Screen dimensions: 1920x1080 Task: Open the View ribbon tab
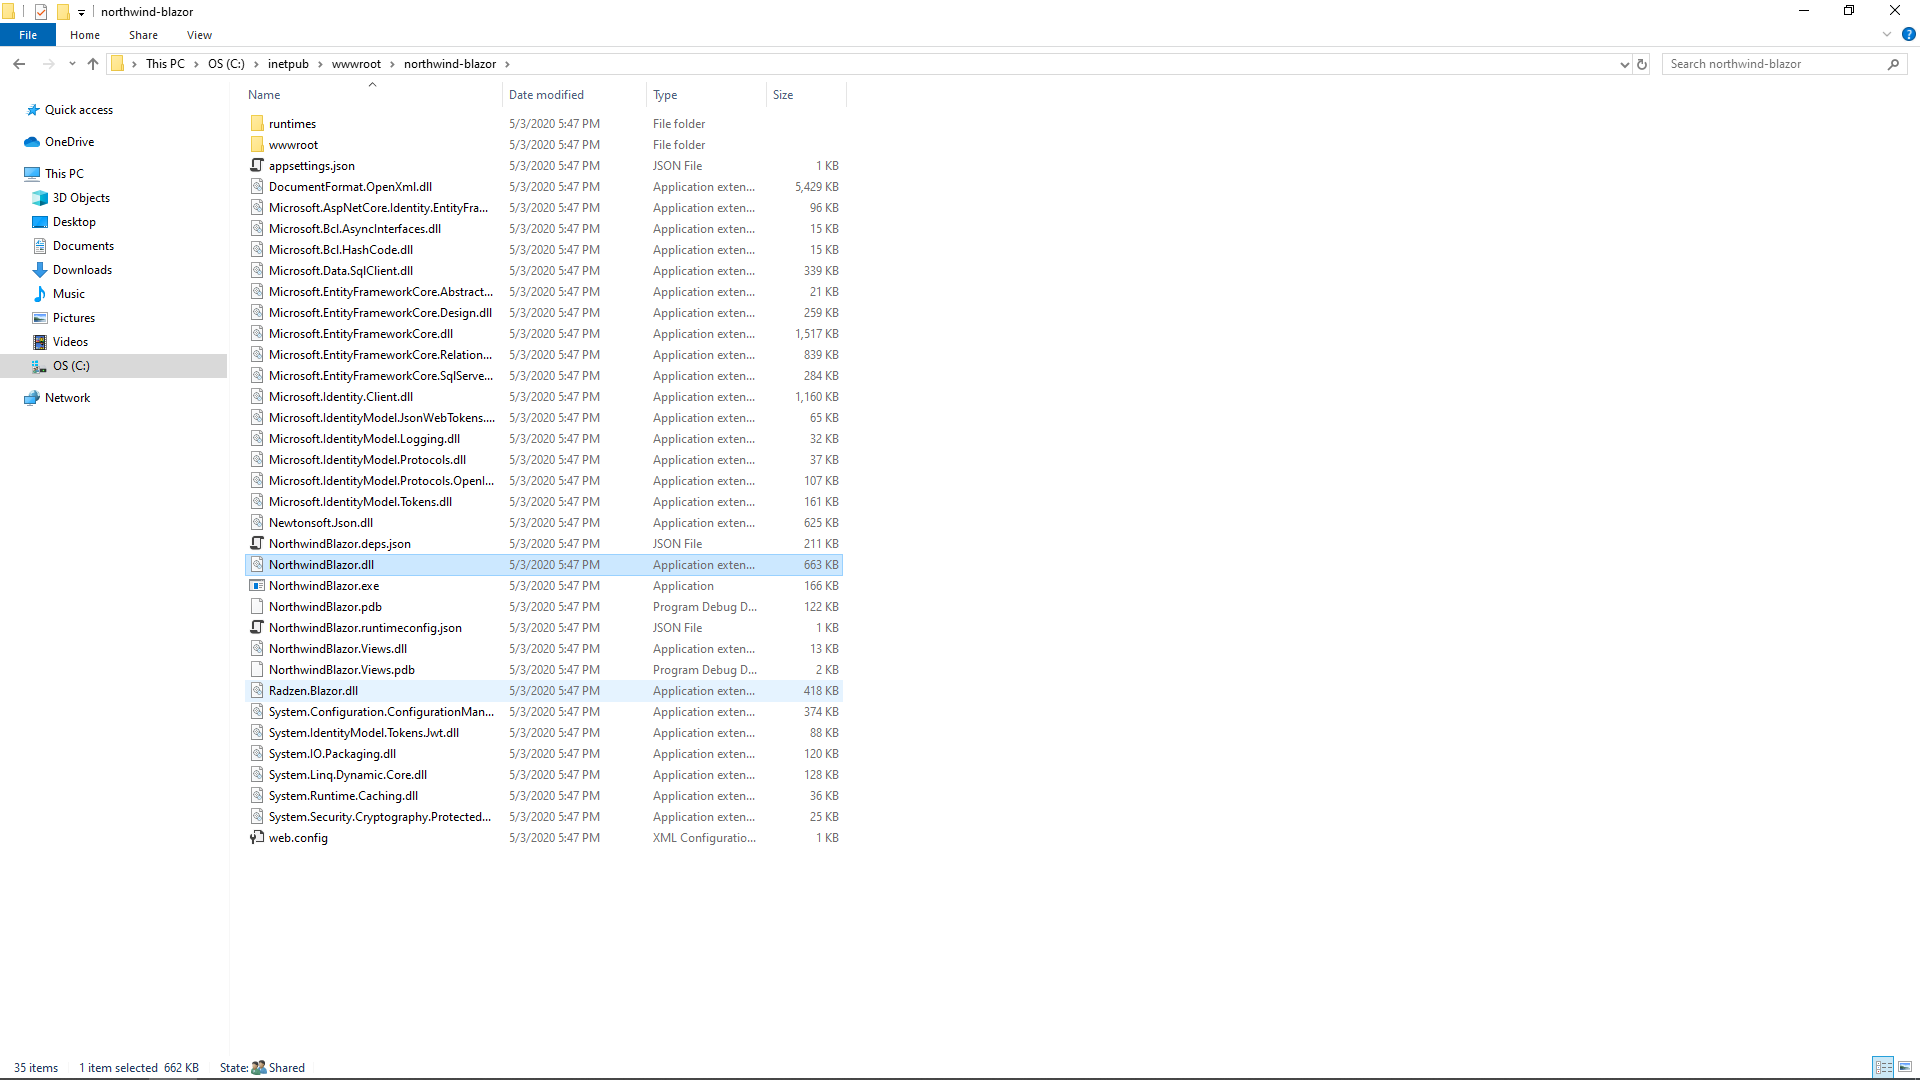199,35
